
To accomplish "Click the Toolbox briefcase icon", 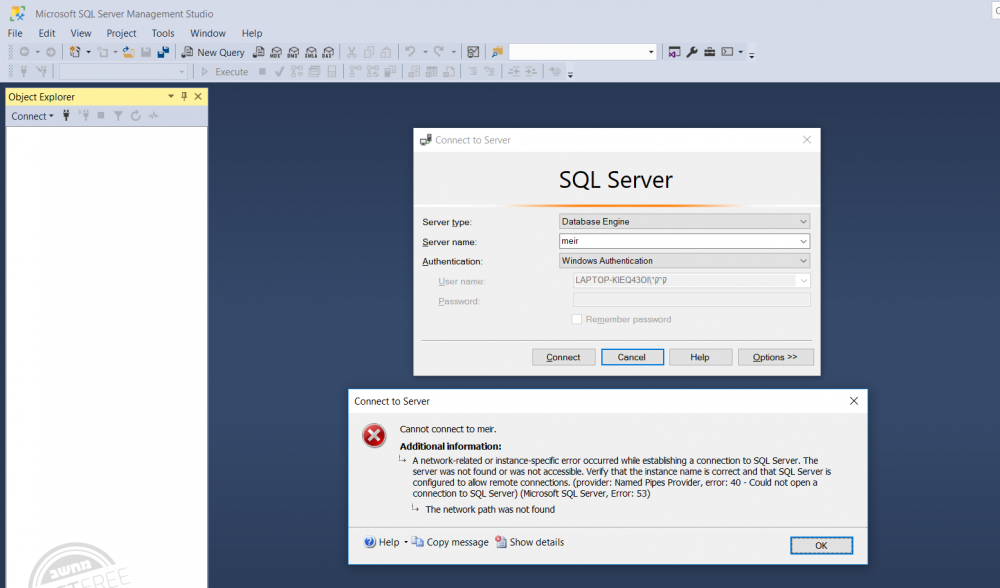I will pyautogui.click(x=709, y=52).
